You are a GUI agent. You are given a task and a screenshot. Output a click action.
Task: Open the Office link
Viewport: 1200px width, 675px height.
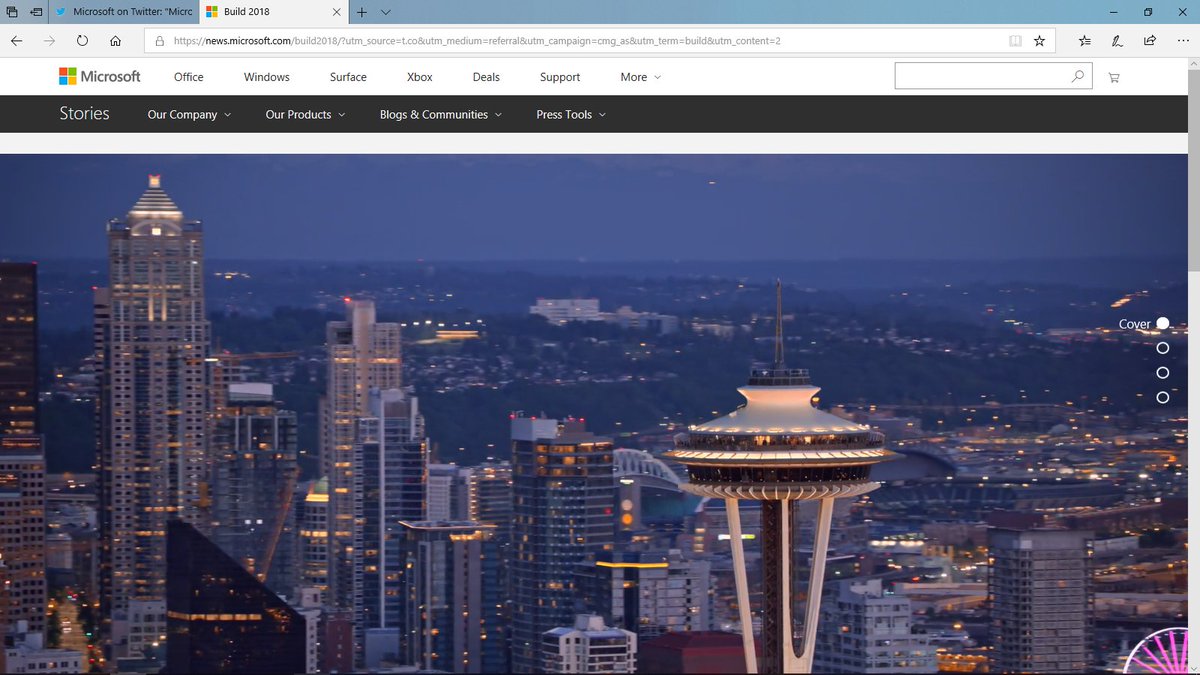pos(189,77)
